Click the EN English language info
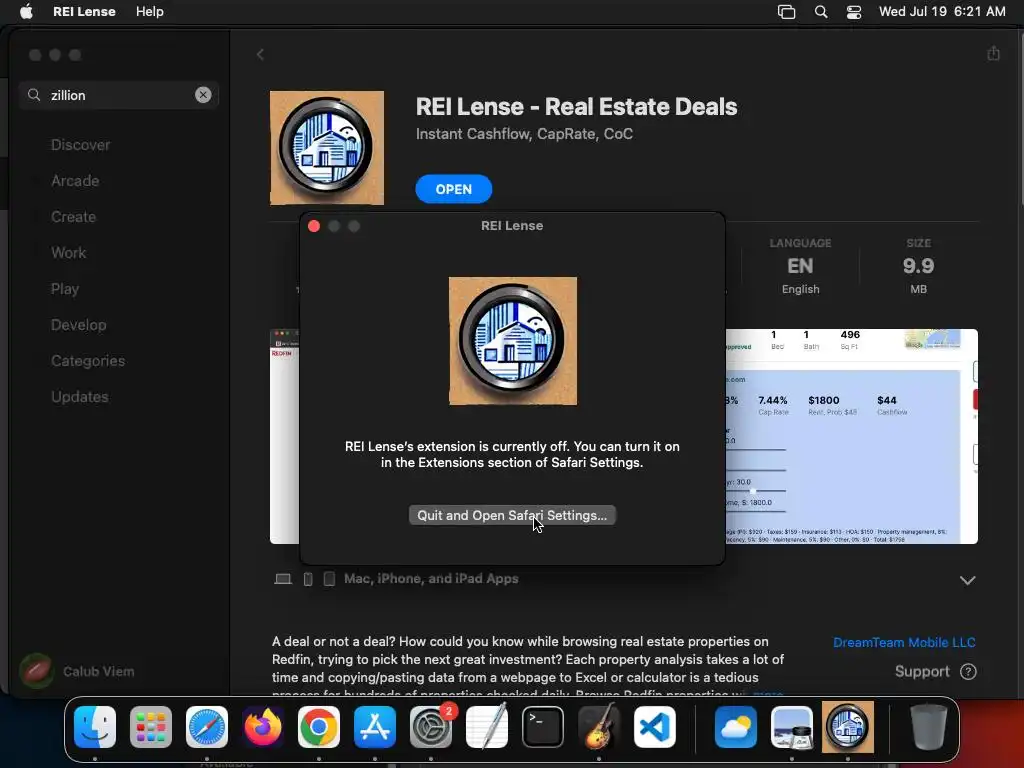1024x768 pixels. coord(800,266)
